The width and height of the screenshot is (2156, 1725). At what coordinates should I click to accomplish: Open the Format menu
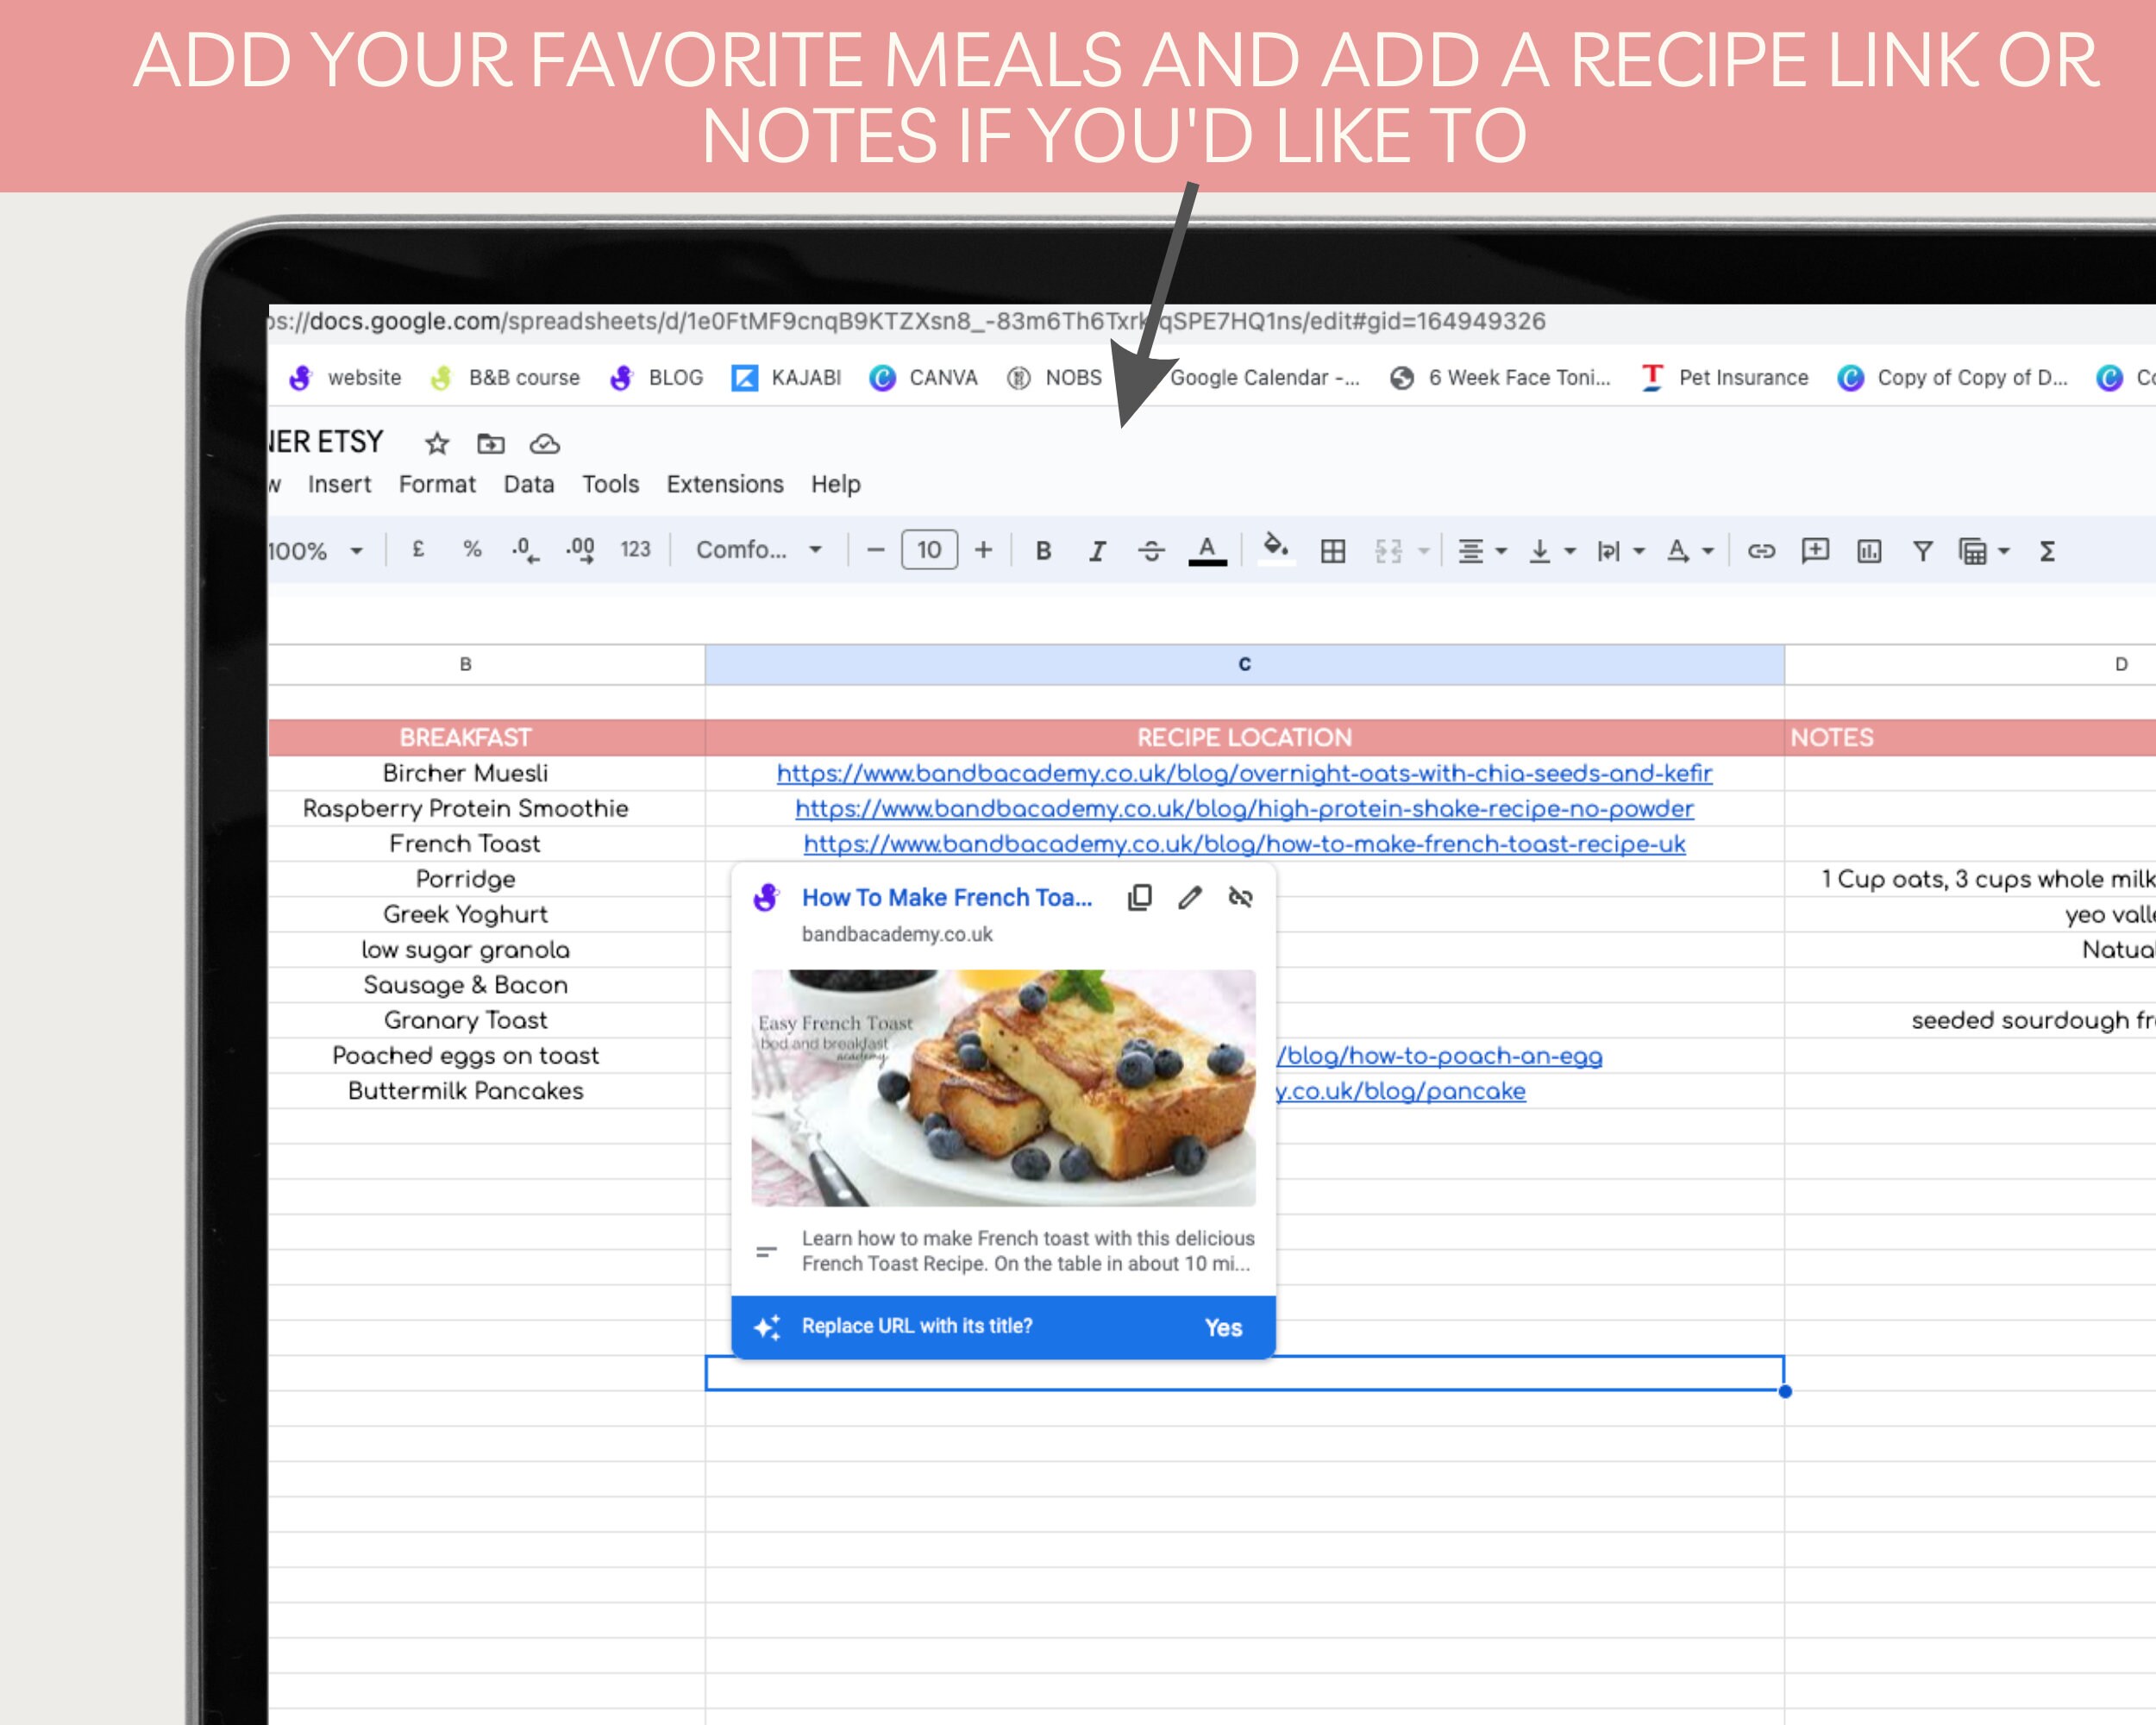tap(437, 484)
